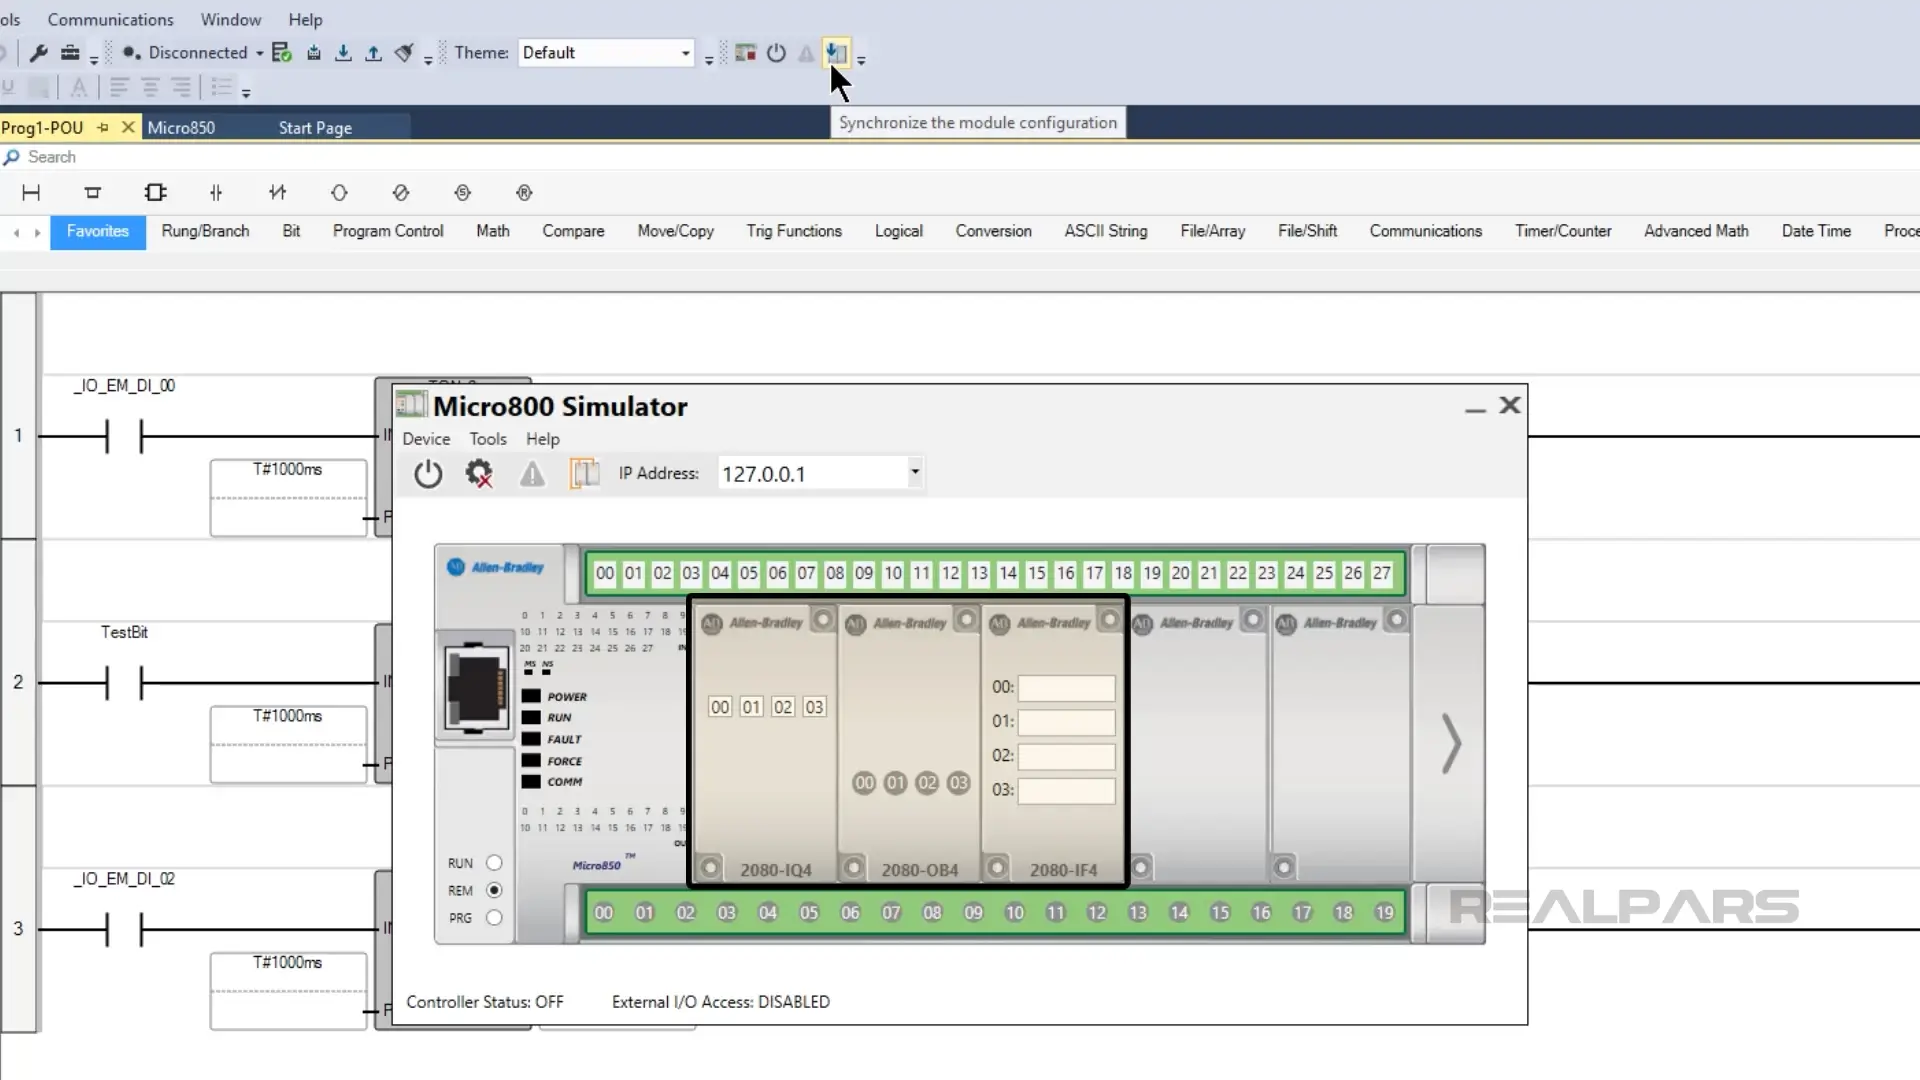The image size is (1920, 1080).
Task: Open the Communications menu
Action: tap(110, 20)
